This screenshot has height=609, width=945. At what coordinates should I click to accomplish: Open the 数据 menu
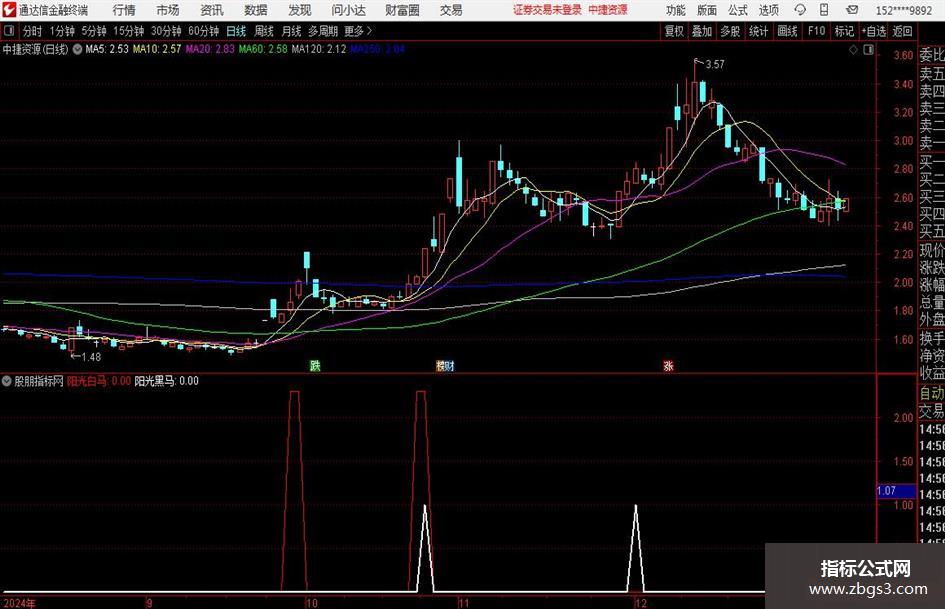pos(256,10)
